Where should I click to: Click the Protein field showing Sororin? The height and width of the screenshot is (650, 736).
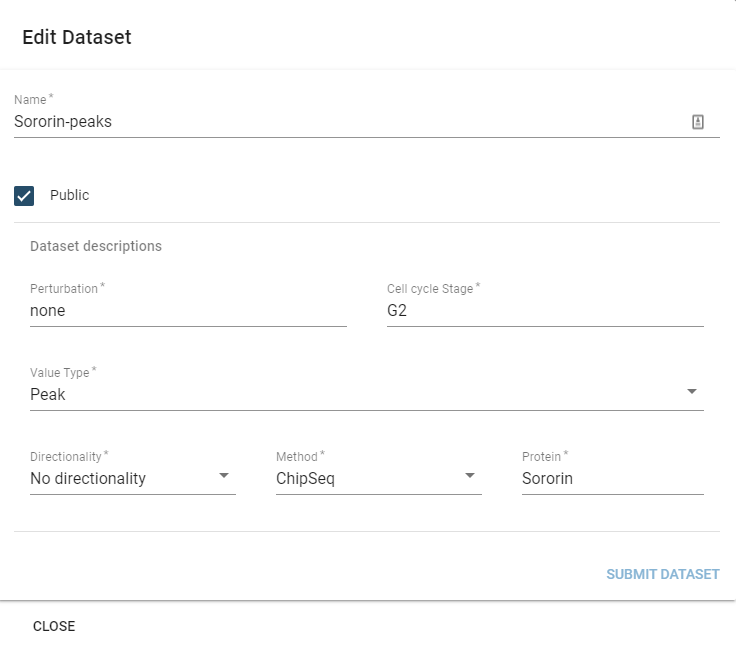tap(612, 479)
